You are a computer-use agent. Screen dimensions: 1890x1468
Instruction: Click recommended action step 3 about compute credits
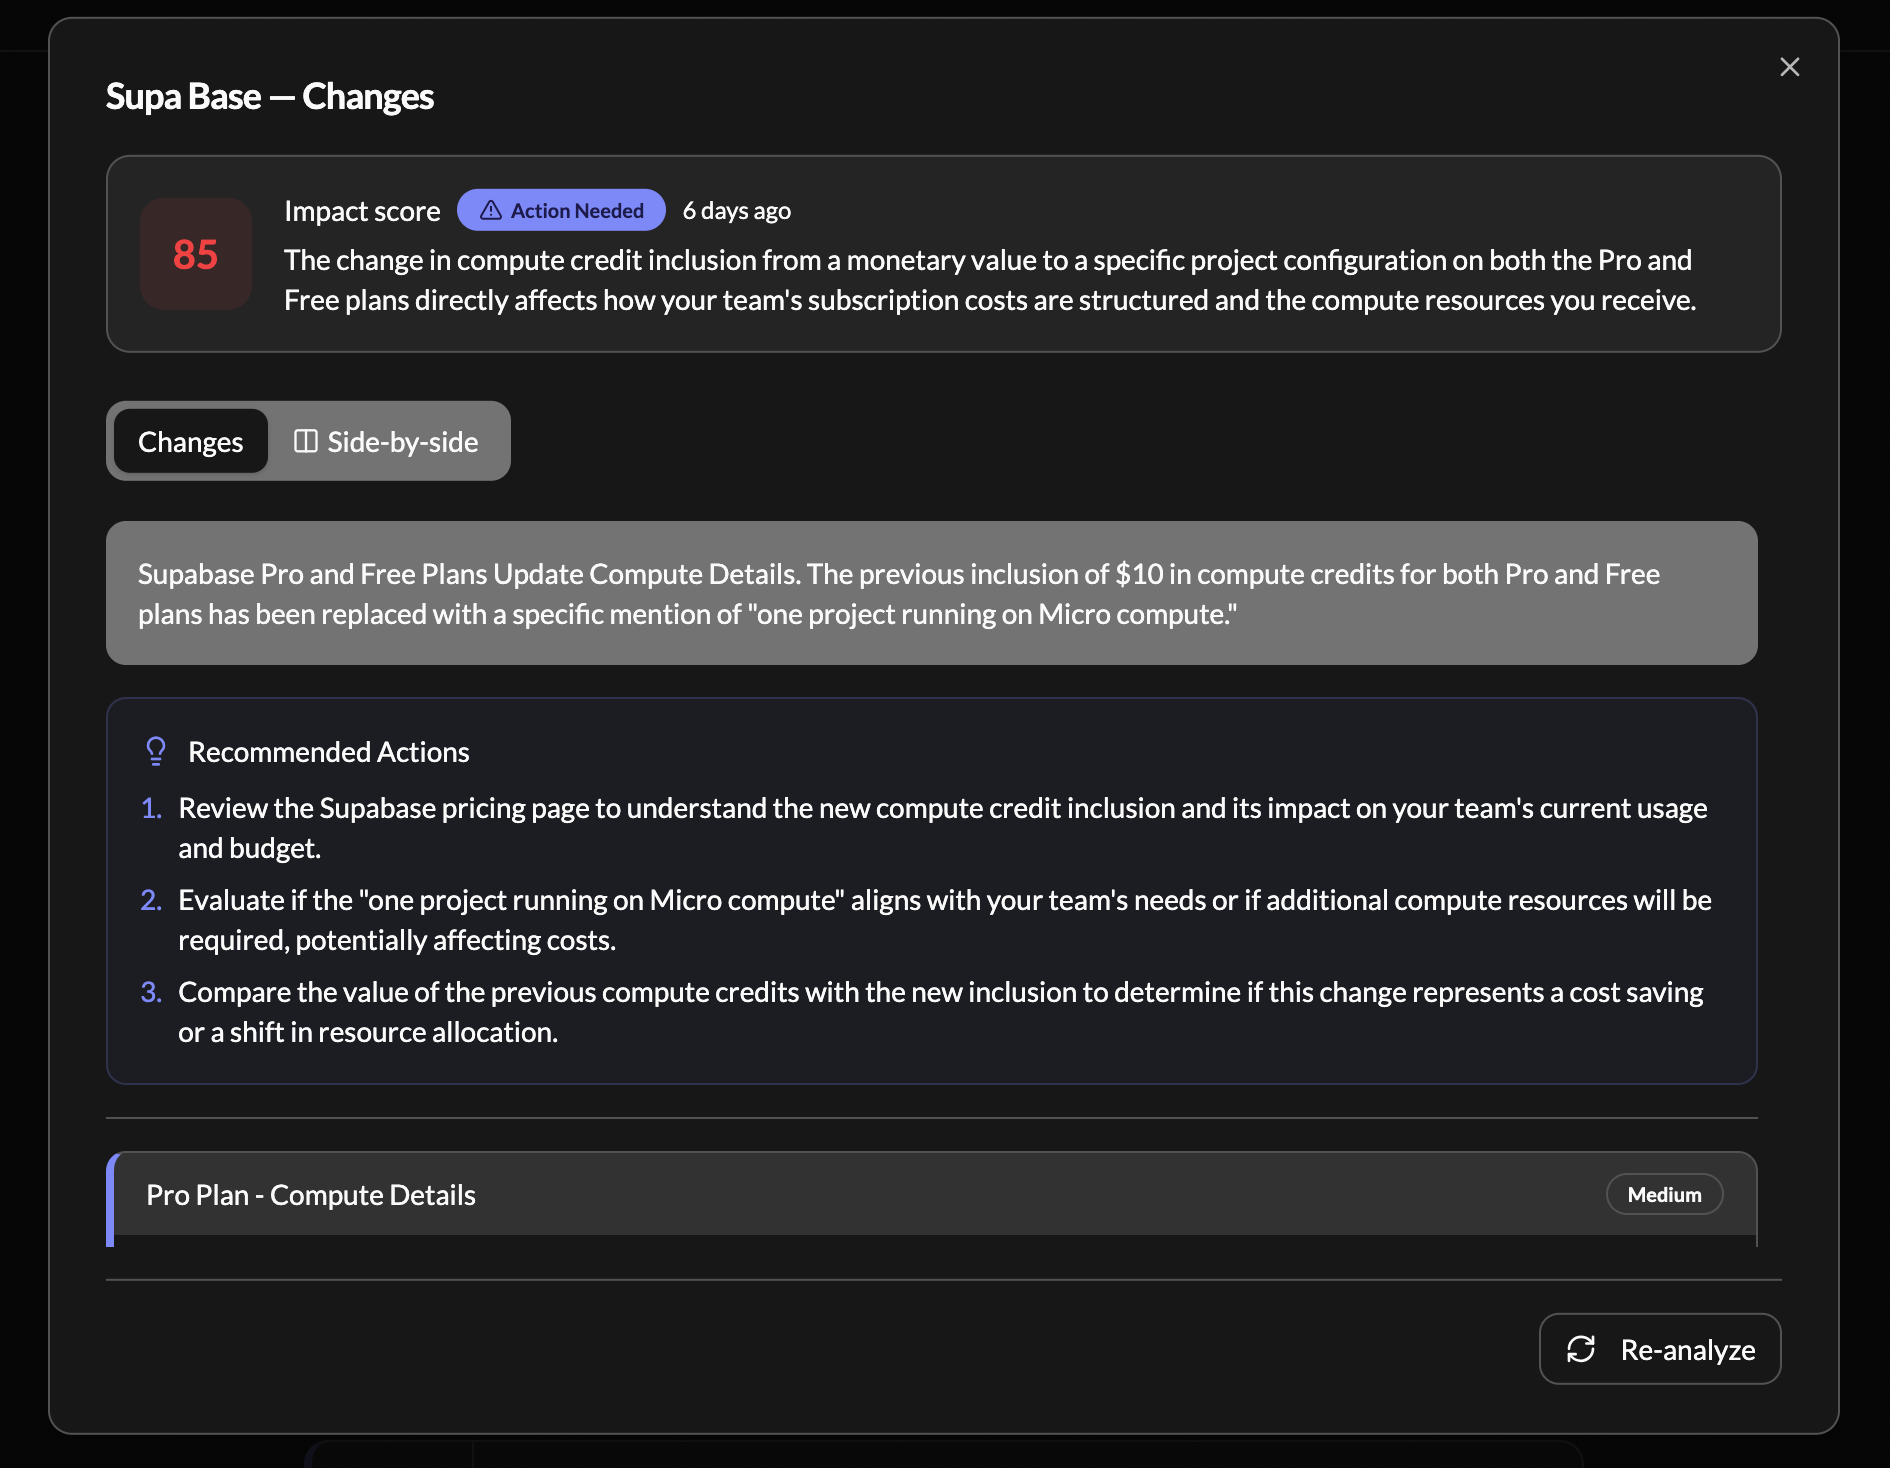(940, 1011)
